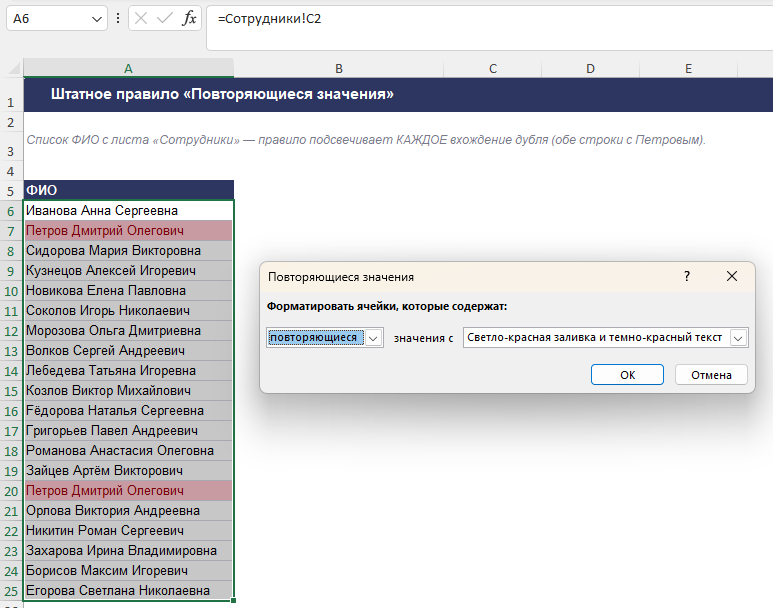The image size is (773, 608).
Task: Select column D header
Action: click(590, 69)
